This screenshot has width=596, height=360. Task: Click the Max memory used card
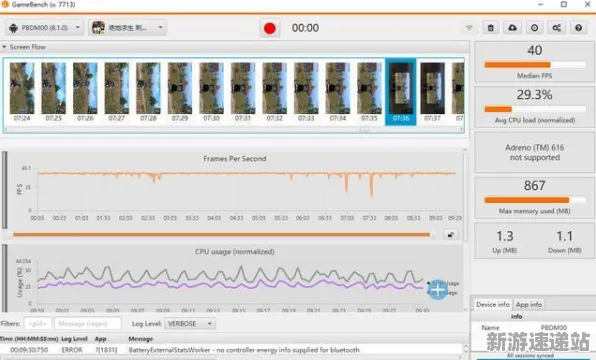pos(534,197)
